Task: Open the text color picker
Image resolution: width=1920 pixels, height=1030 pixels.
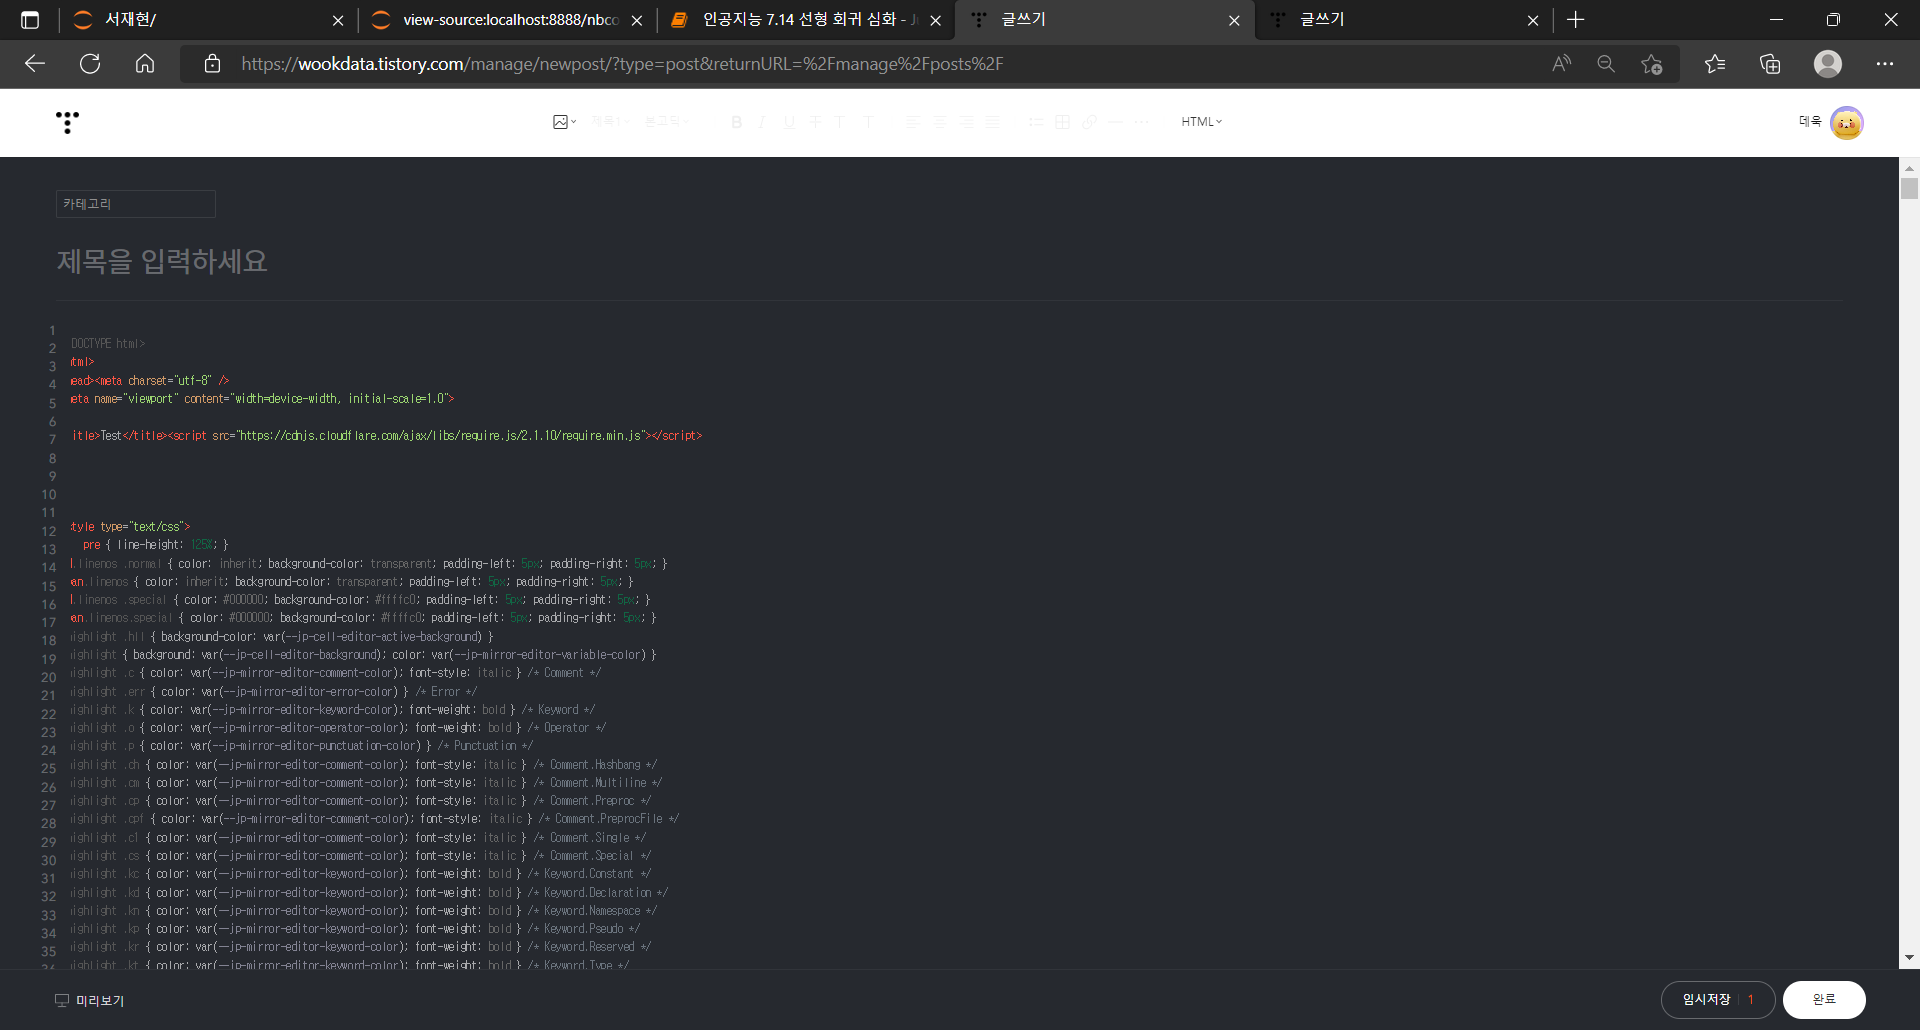Action: 840,122
